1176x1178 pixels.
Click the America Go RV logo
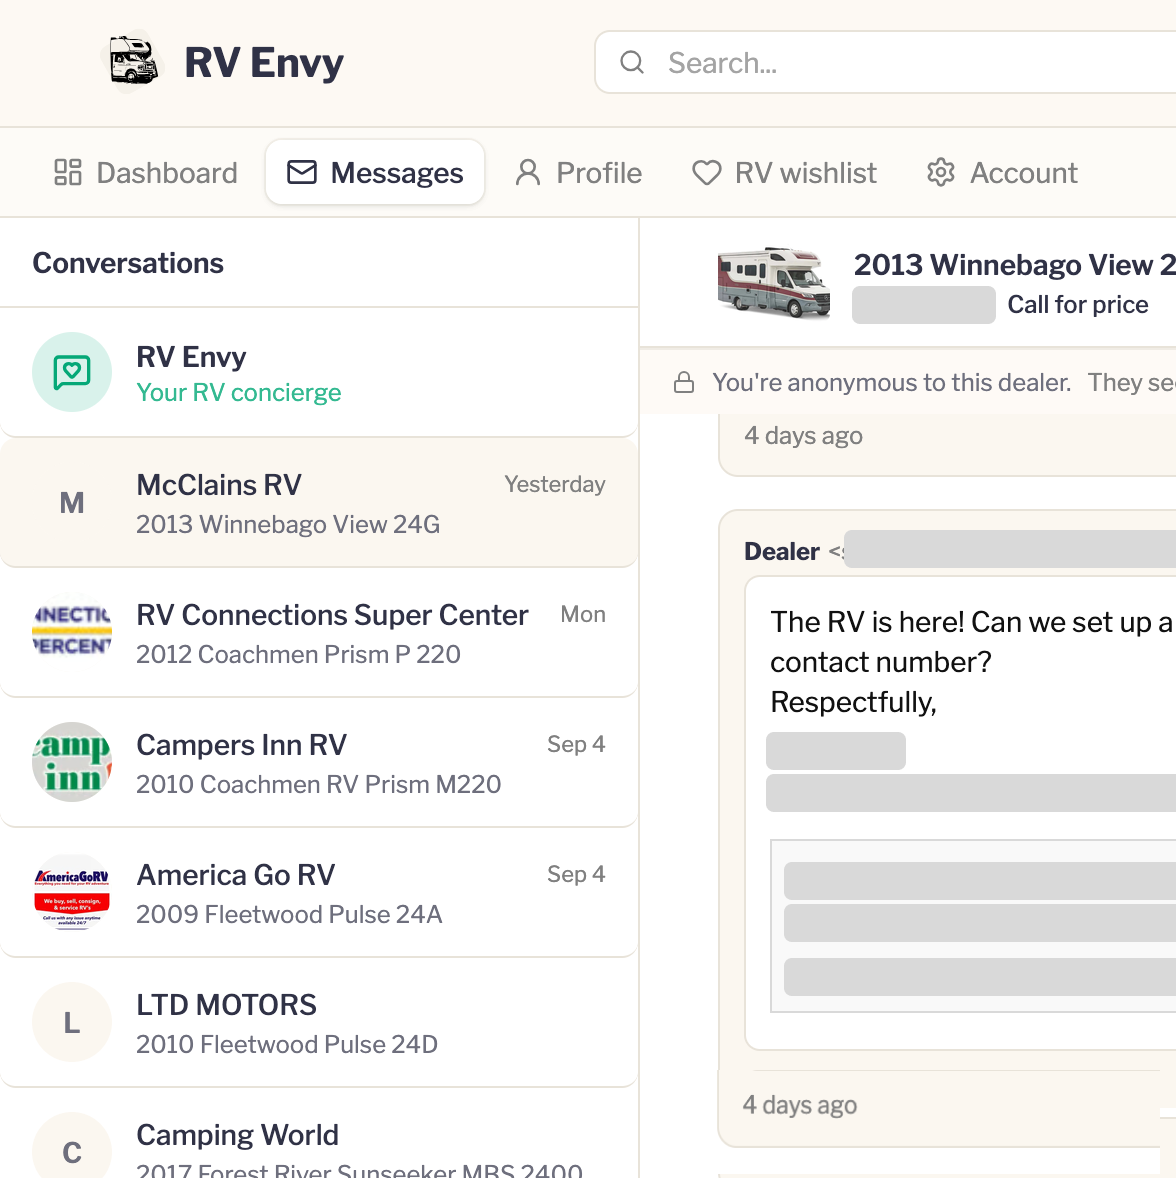point(72,892)
